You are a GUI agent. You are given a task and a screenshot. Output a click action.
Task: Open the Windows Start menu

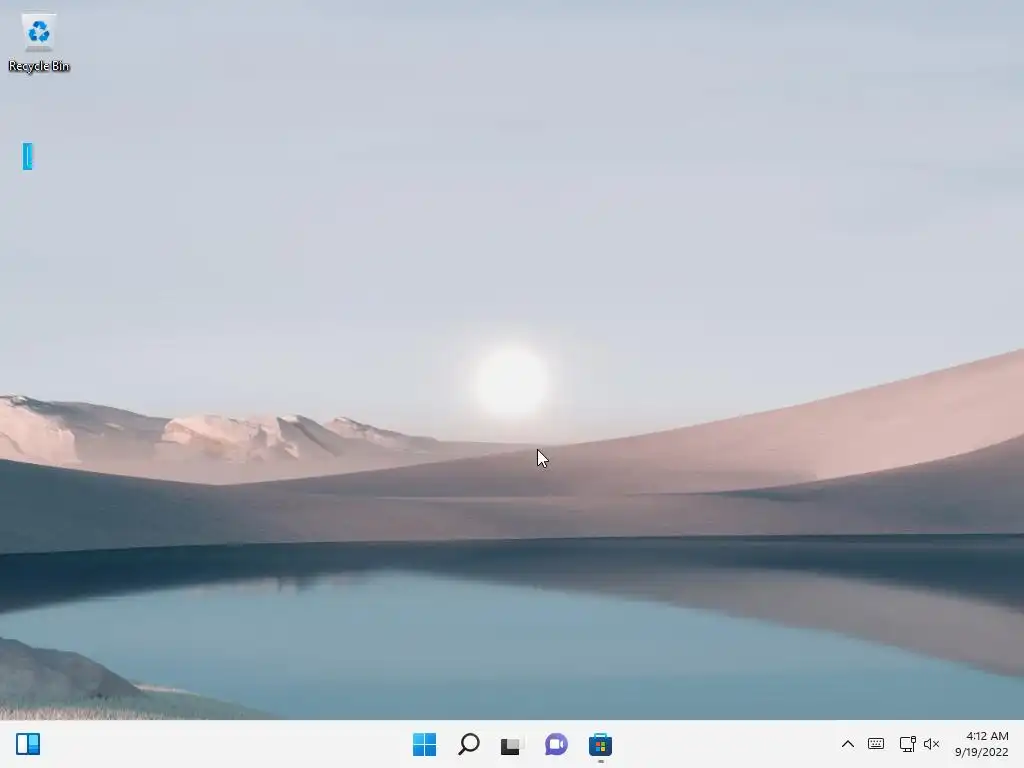pos(424,744)
